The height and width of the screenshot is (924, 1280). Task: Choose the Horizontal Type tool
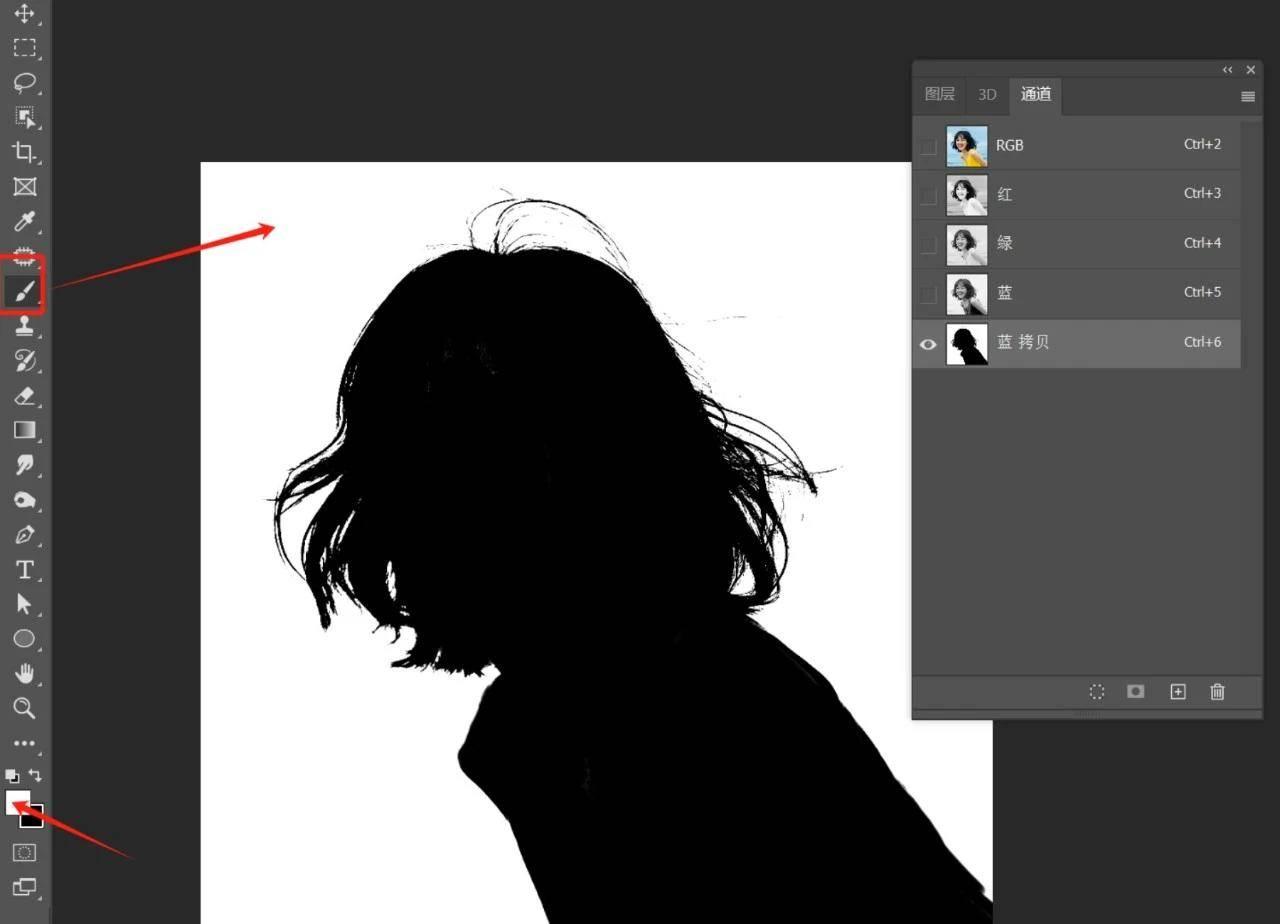24,570
